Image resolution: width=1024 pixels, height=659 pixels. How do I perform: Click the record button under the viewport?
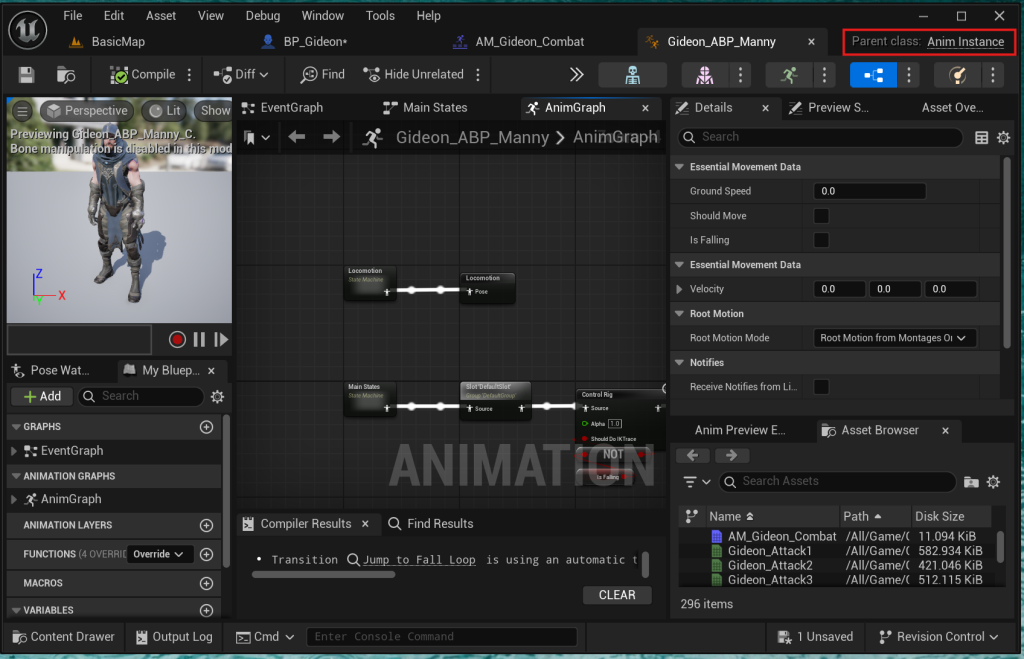[177, 340]
